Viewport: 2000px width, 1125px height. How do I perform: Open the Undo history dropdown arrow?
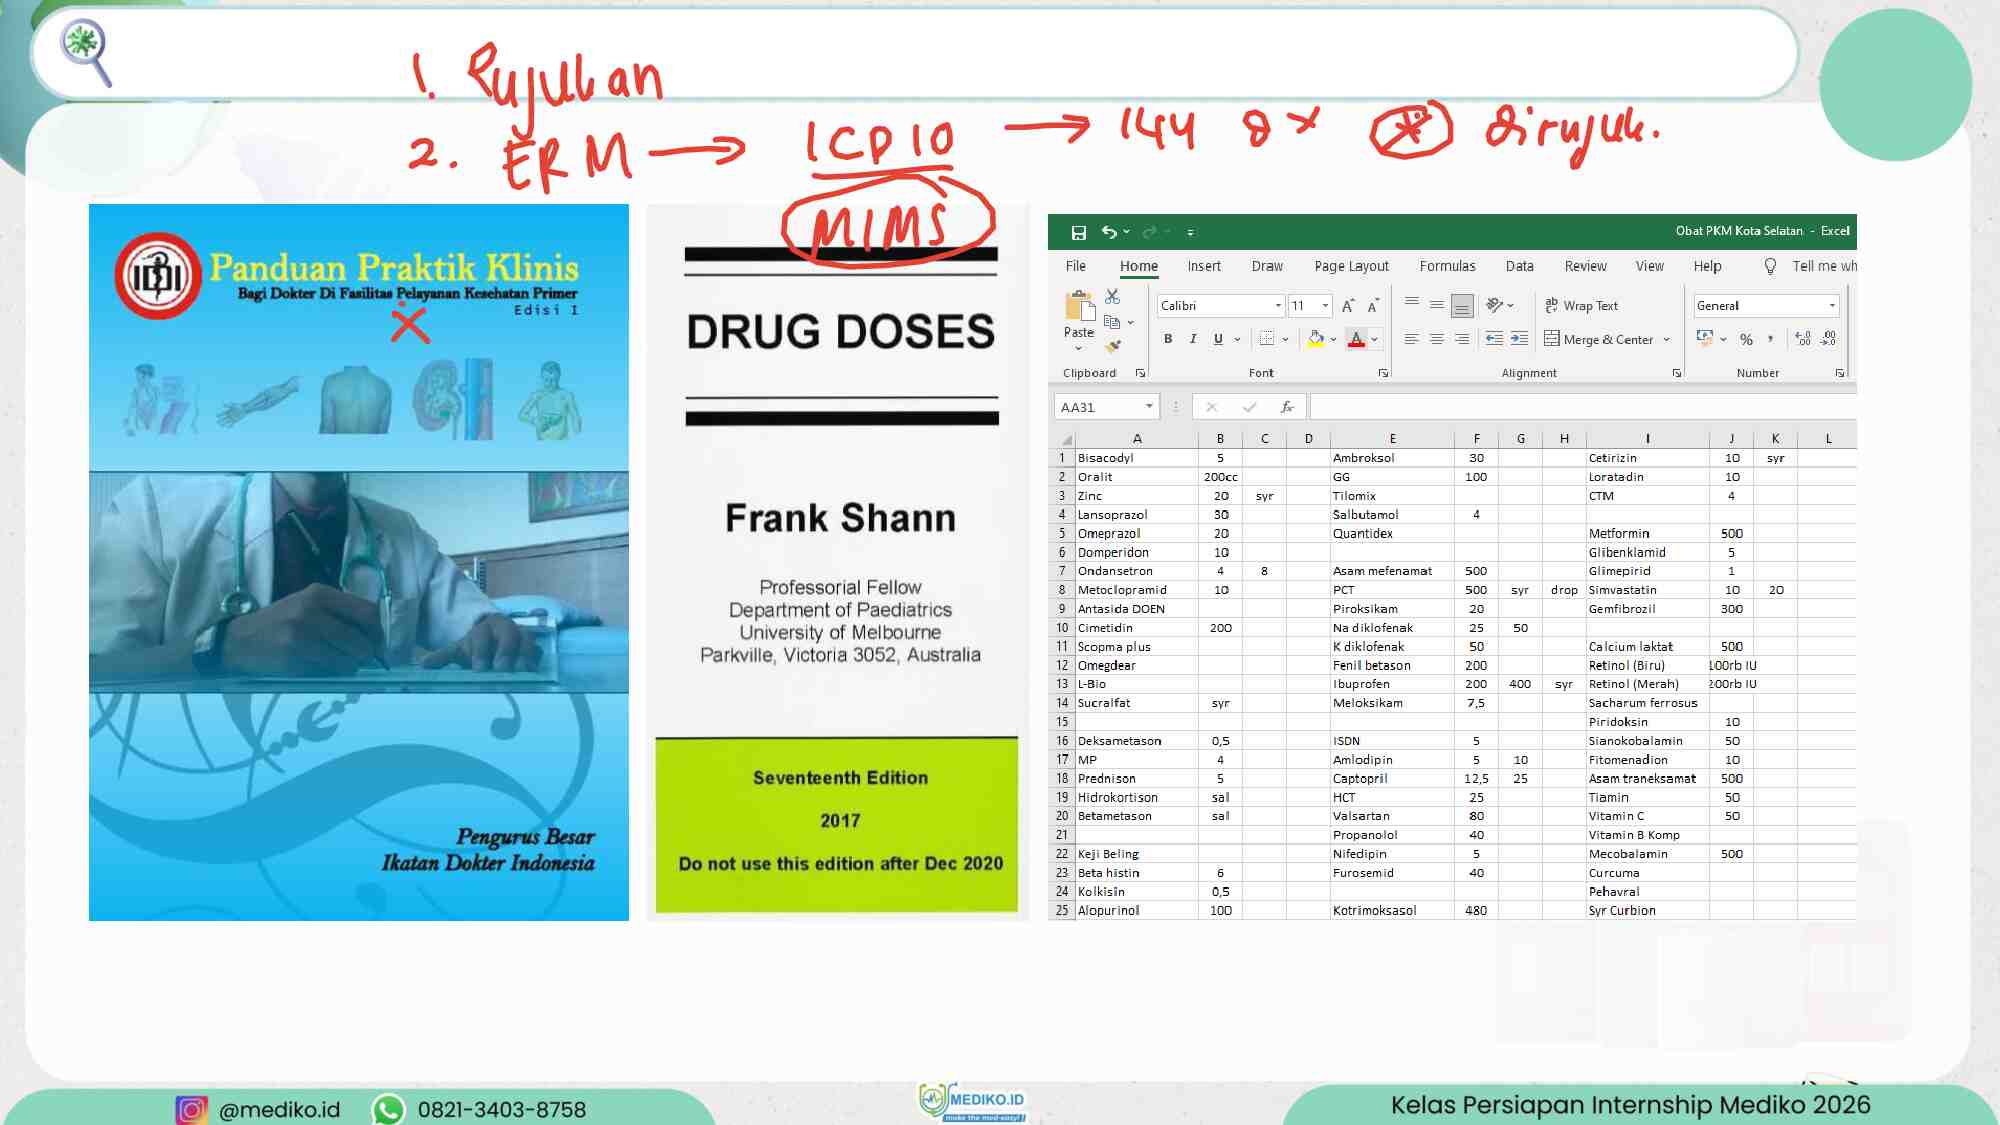[1127, 232]
